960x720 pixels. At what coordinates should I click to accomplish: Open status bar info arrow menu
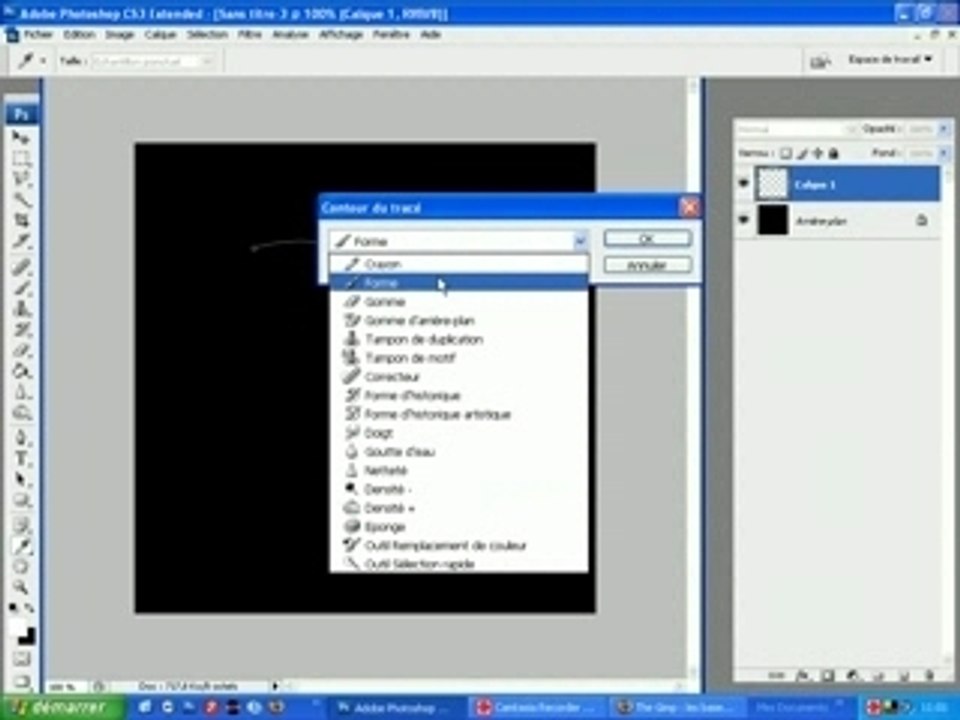click(276, 686)
